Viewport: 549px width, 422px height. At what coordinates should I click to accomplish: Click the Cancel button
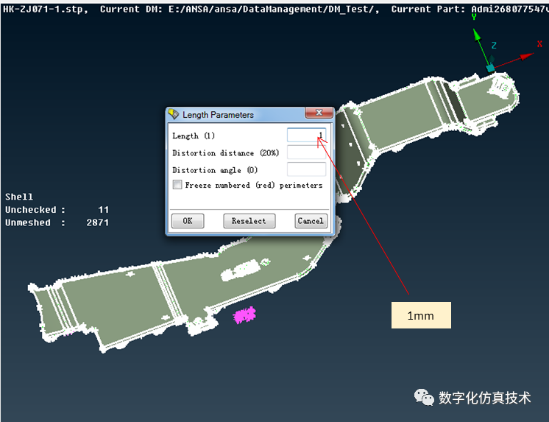[311, 221]
